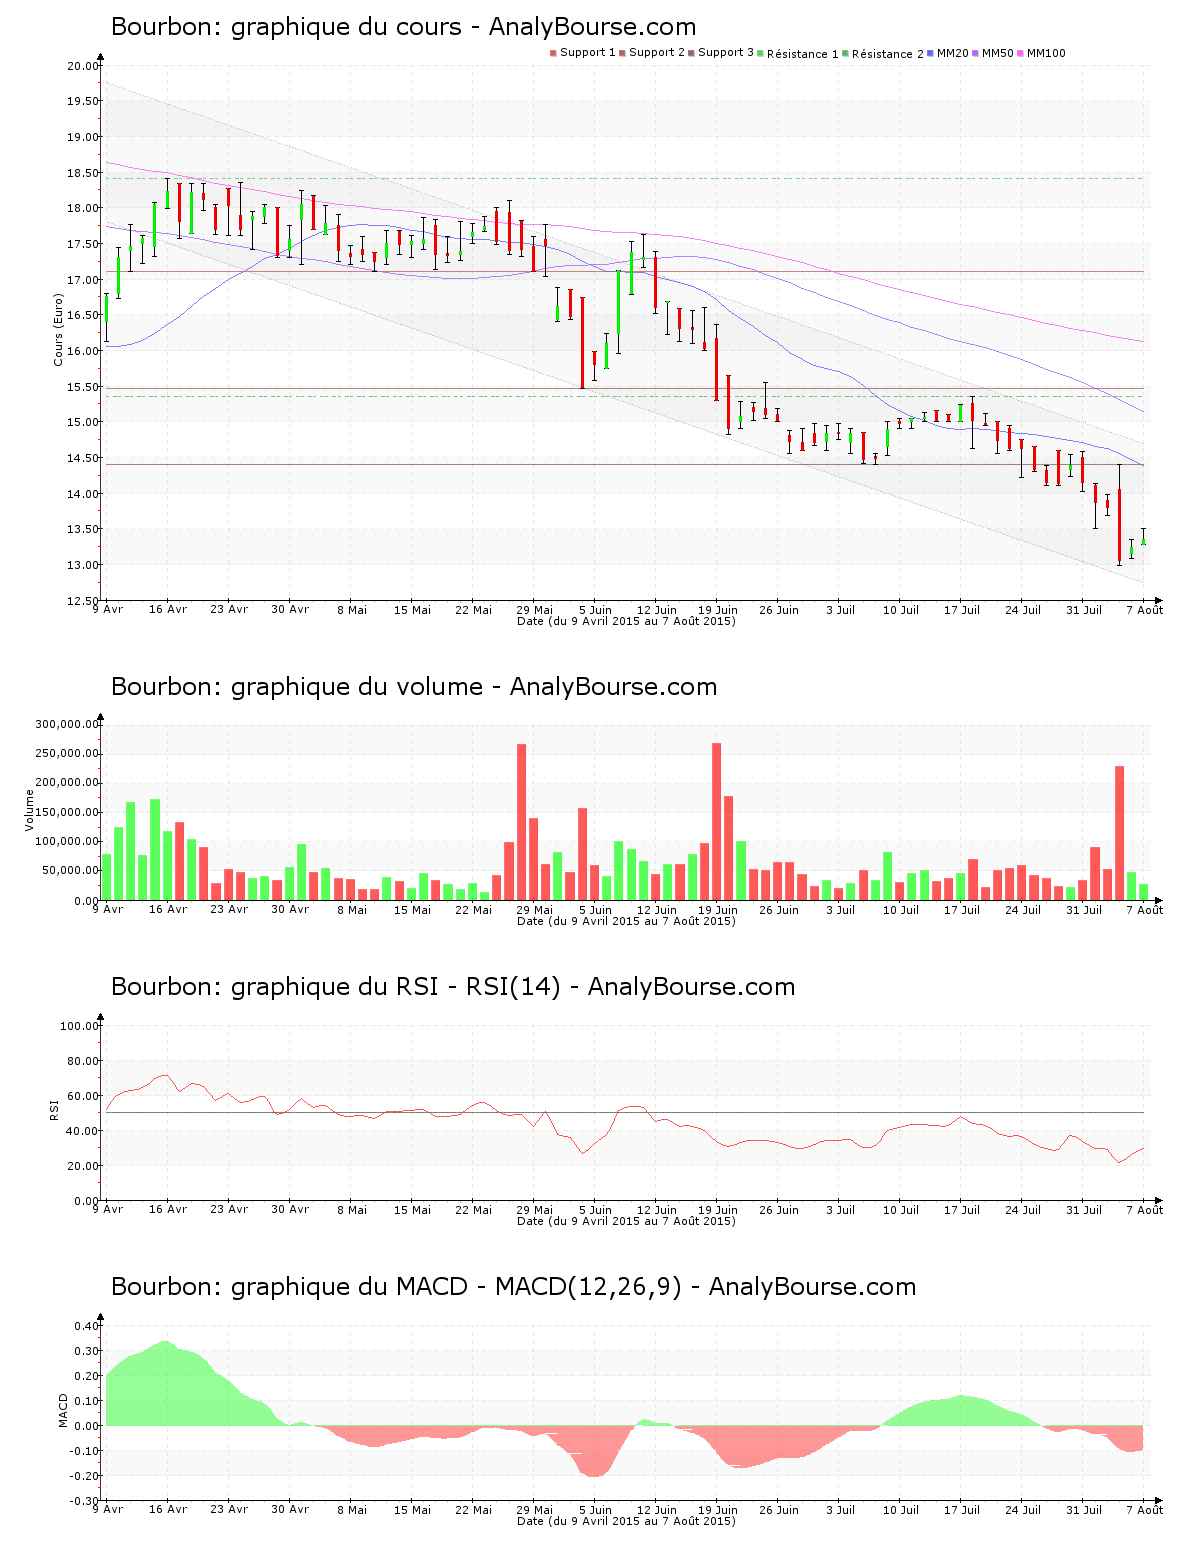The height and width of the screenshot is (1550, 1200).
Task: Click the 0.20 value on the MACD axis
Action: point(87,1376)
